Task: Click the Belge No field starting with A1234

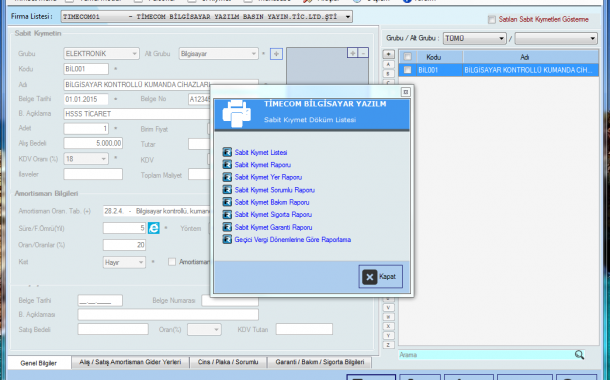Action: click(200, 100)
